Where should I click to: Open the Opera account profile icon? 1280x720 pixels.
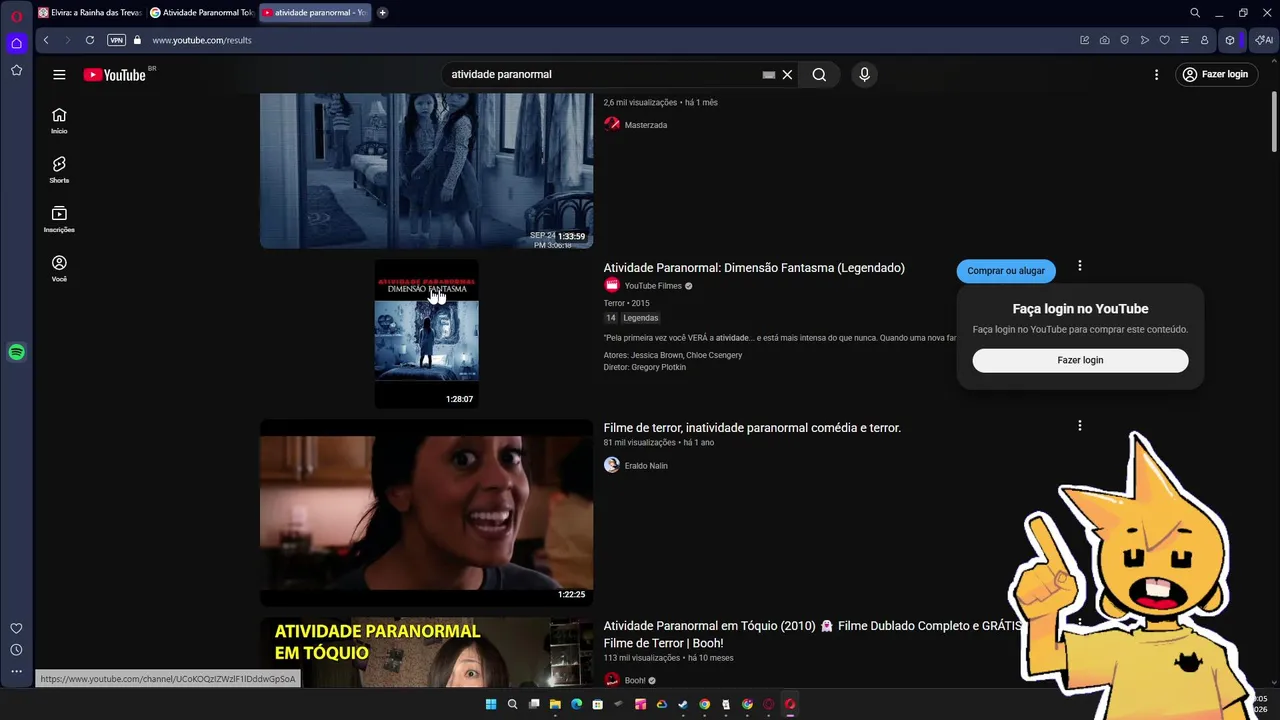[1204, 40]
